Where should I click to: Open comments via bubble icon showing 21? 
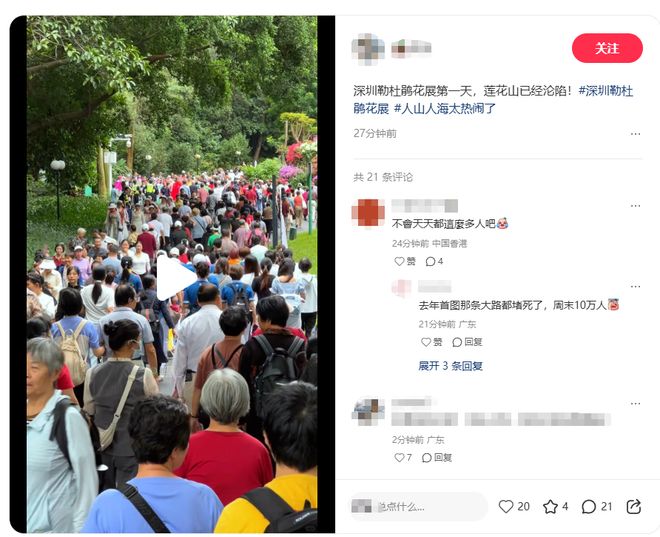[x=596, y=506]
